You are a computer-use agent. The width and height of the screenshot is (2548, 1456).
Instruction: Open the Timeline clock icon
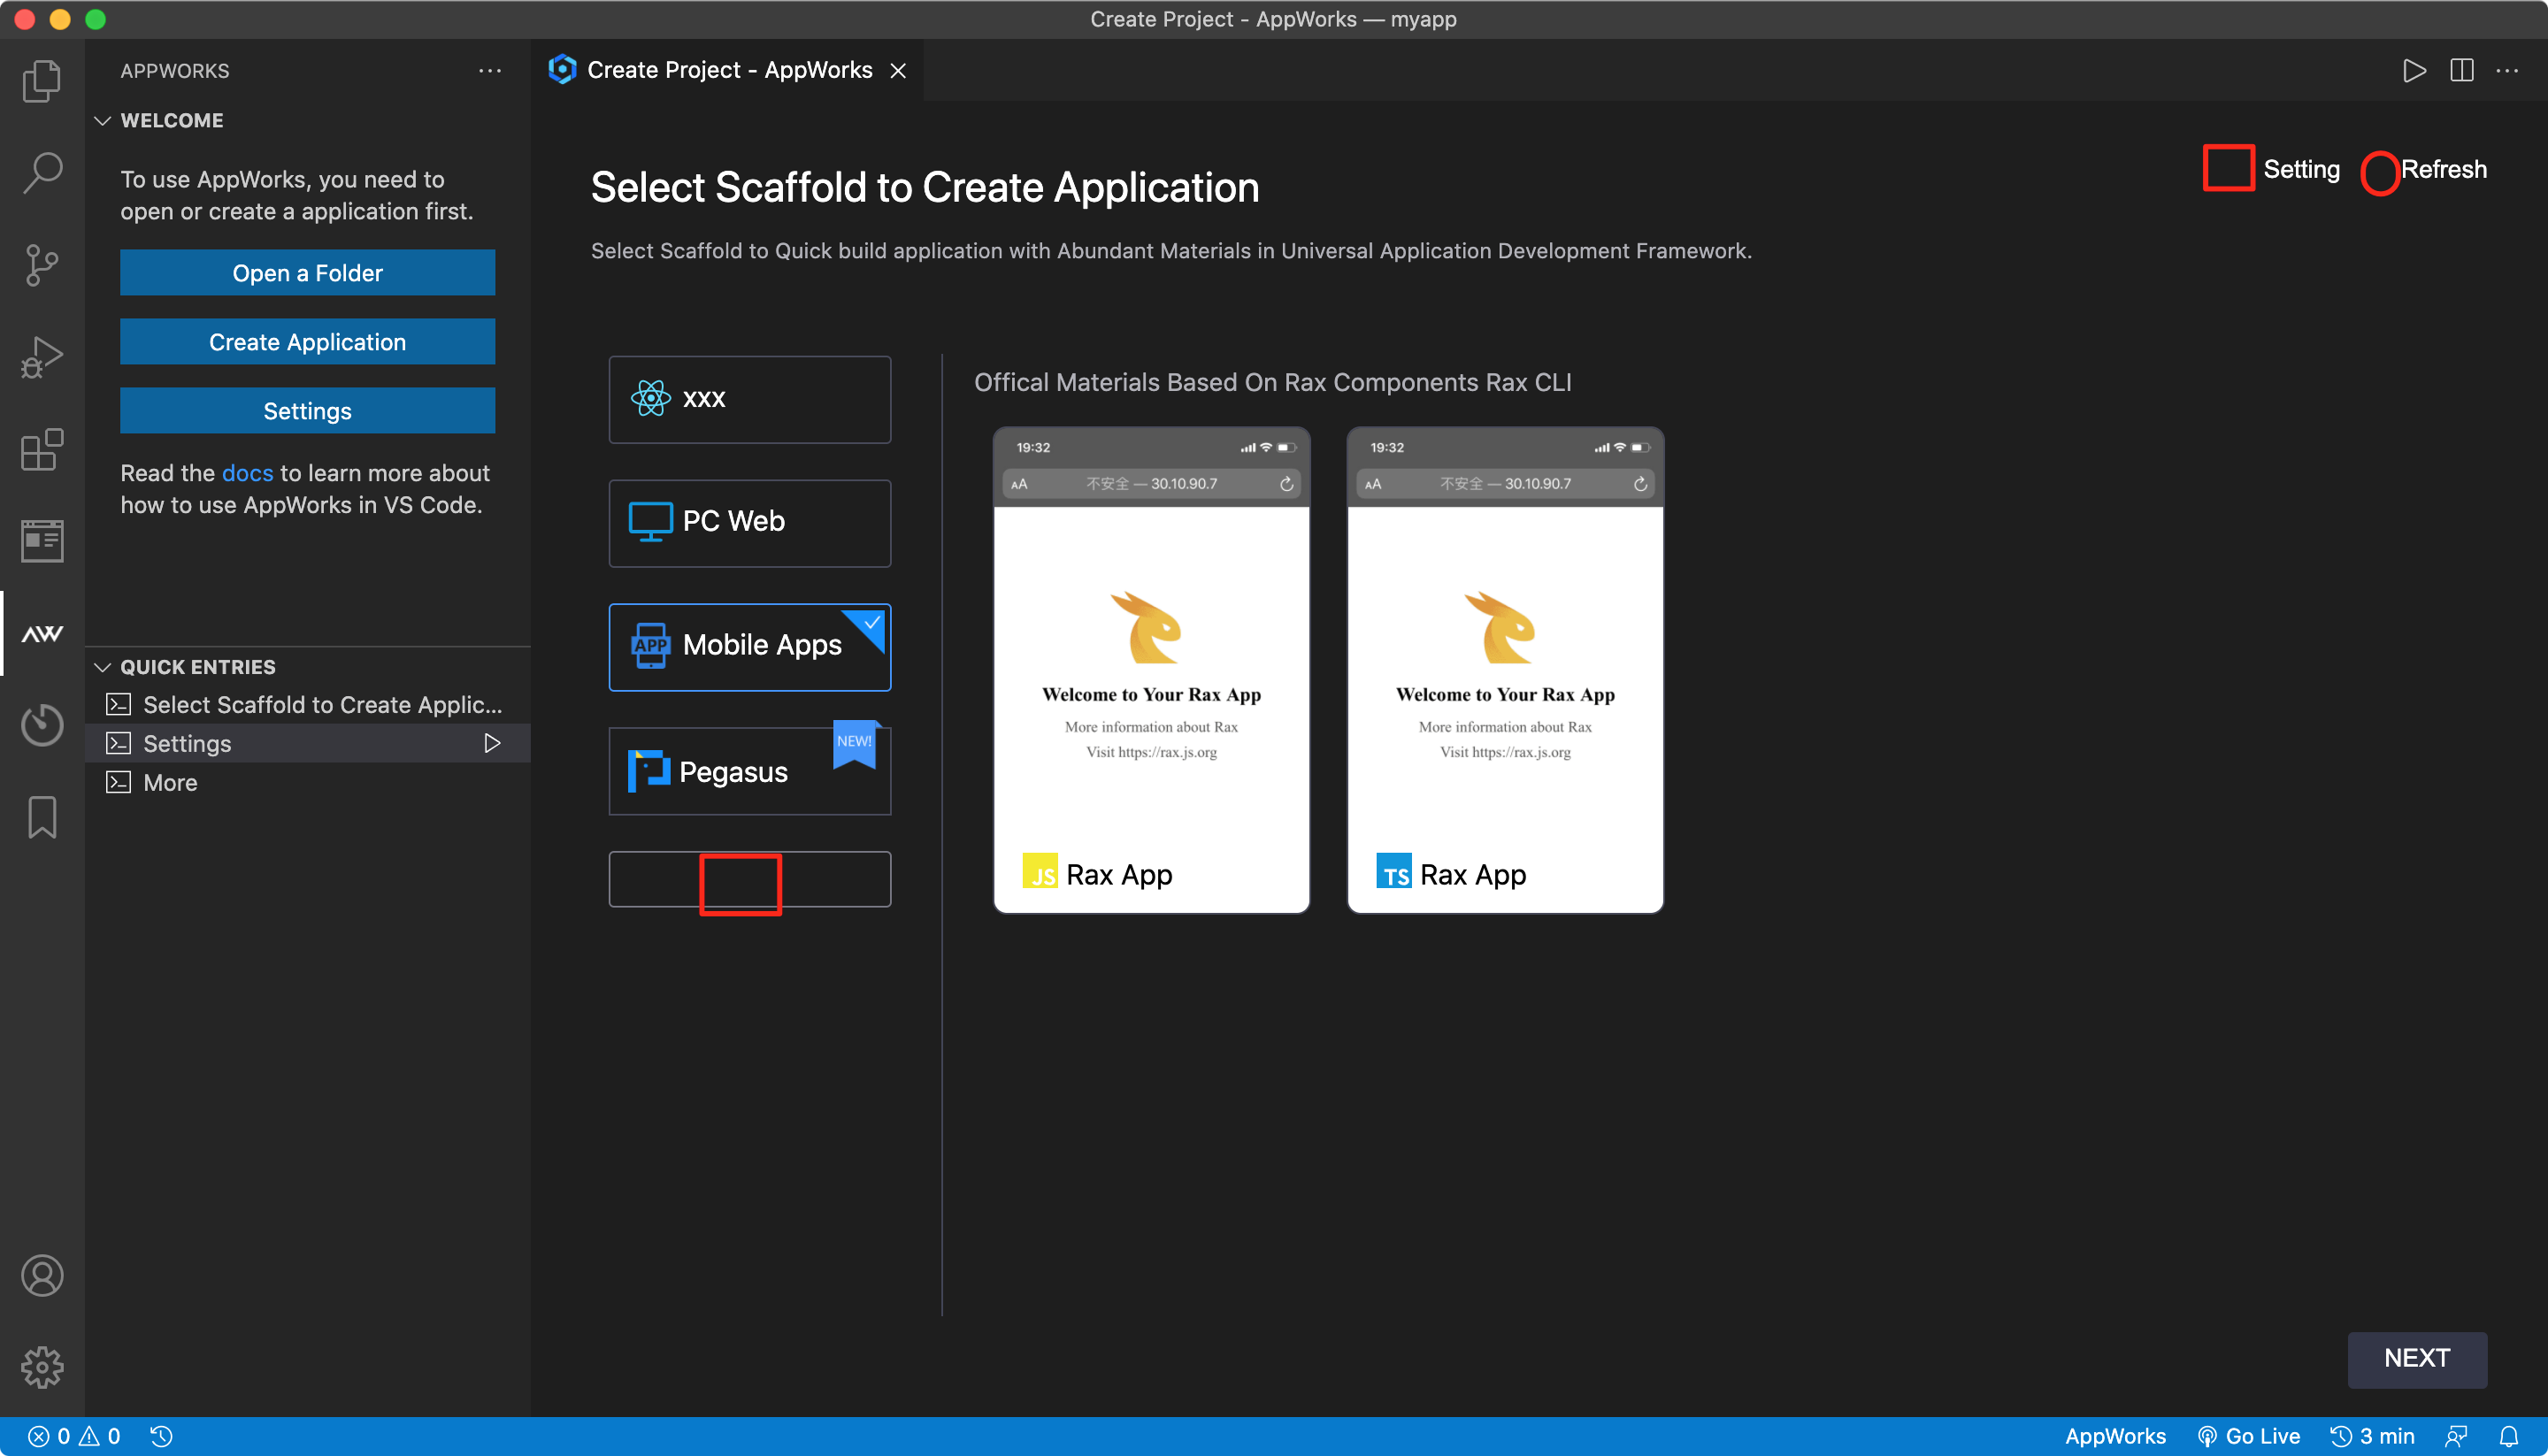(x=41, y=724)
